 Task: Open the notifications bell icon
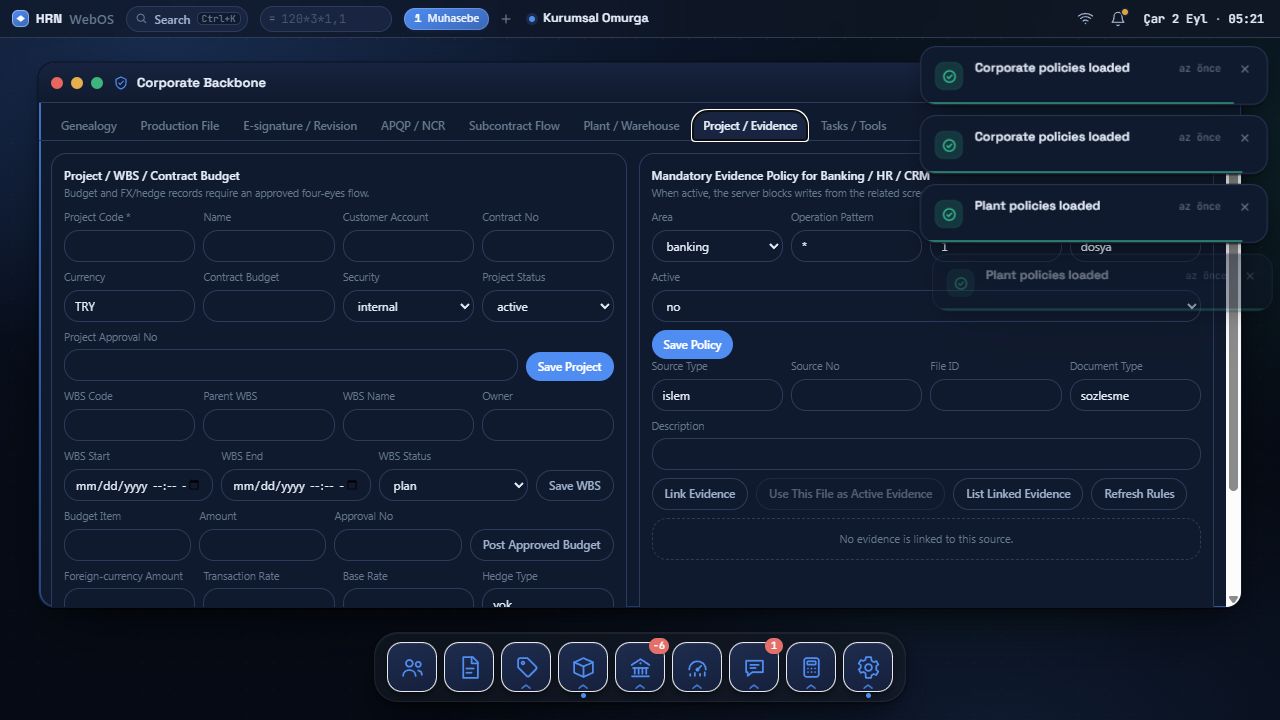point(1118,19)
